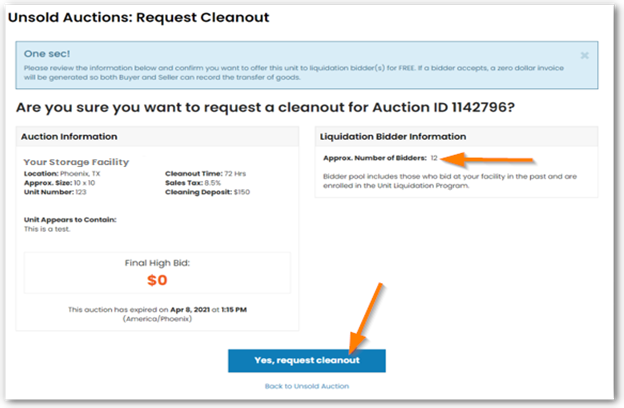624x408 pixels.
Task: Click the Location Phoenix, TX line
Action: point(62,174)
